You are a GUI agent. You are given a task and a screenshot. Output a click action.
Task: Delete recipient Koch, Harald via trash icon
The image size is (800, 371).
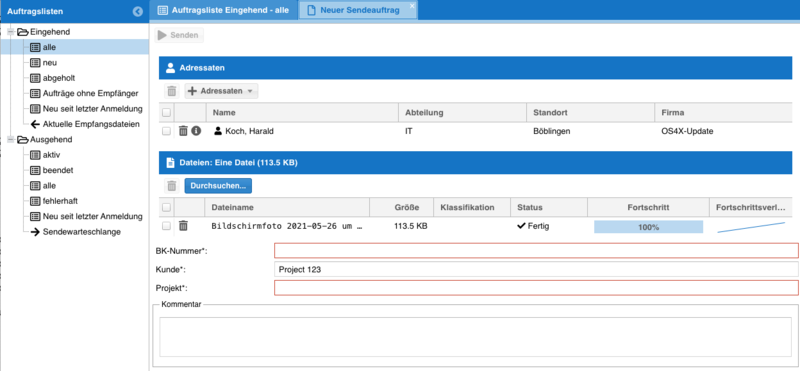pos(184,131)
